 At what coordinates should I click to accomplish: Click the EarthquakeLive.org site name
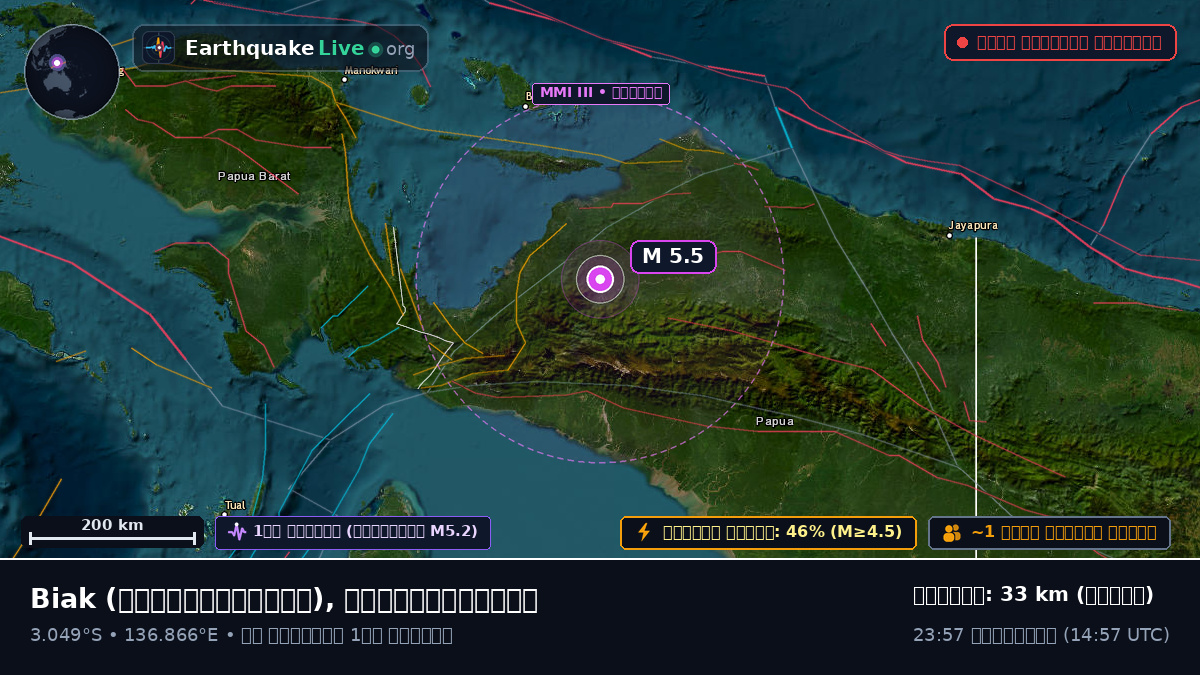(300, 49)
